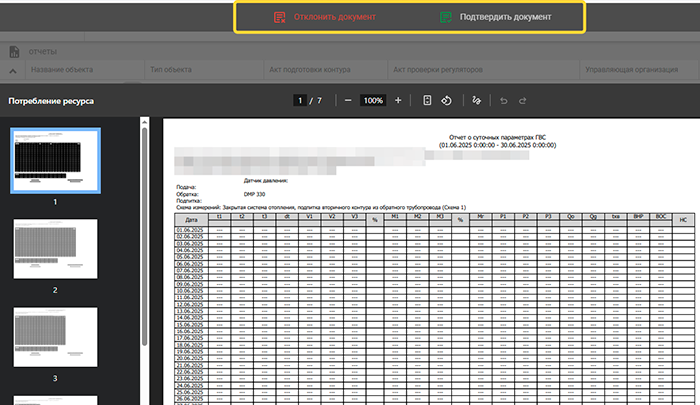Click the page number input field
Viewport: 700px width, 405px height.
click(298, 101)
